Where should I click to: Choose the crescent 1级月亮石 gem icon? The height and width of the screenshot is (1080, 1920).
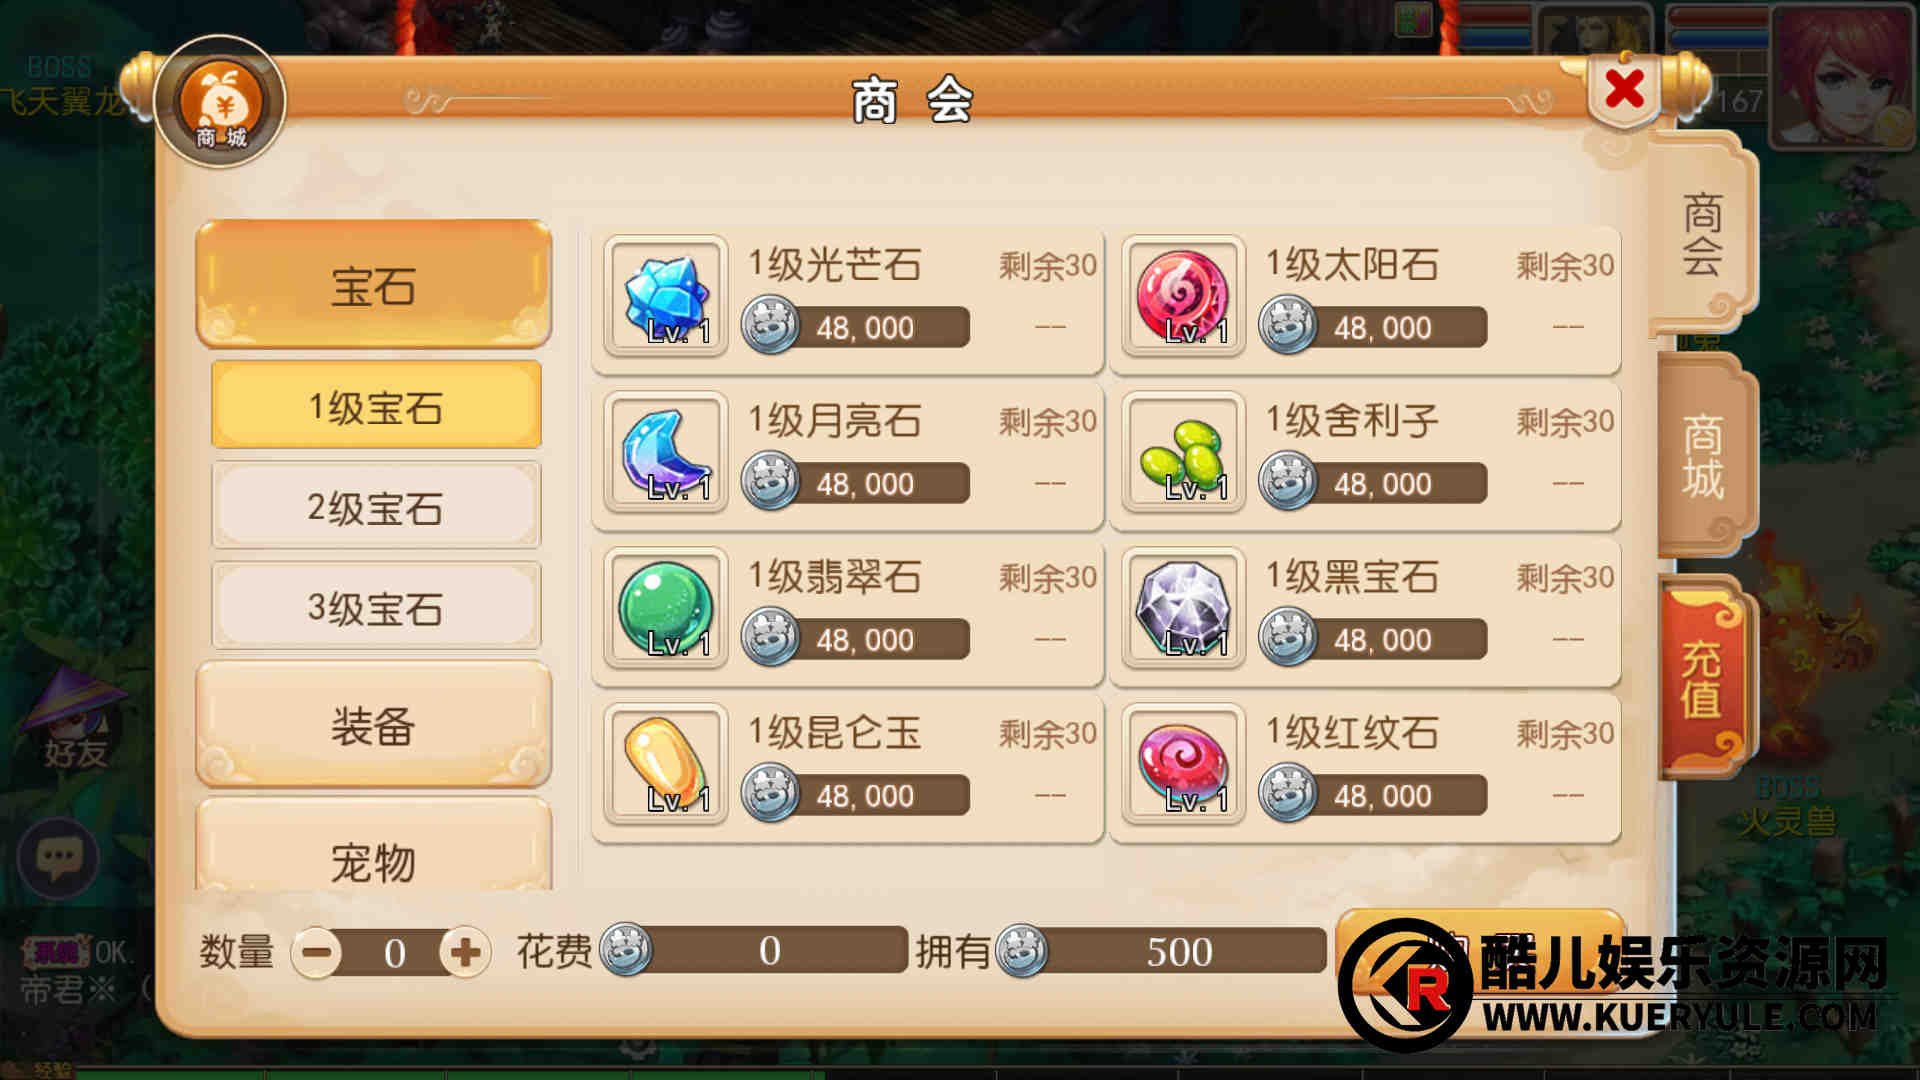(665, 453)
